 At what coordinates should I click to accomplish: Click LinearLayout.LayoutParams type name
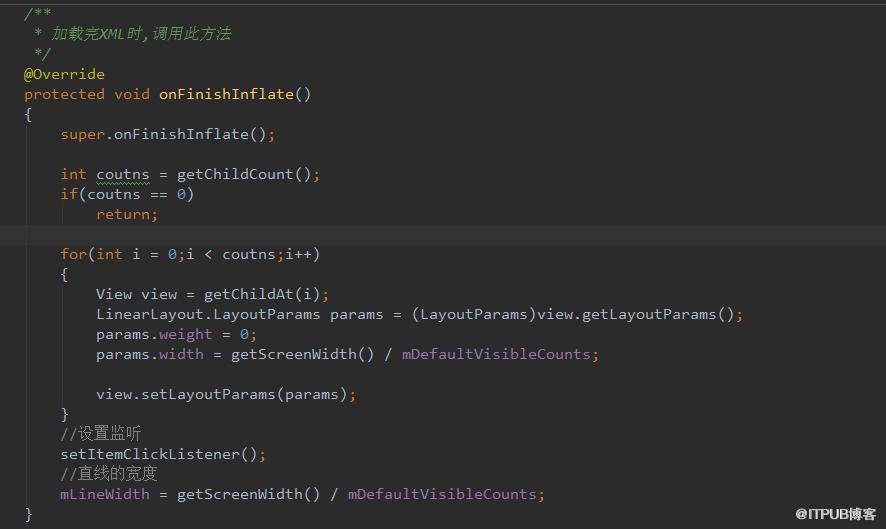[208, 314]
